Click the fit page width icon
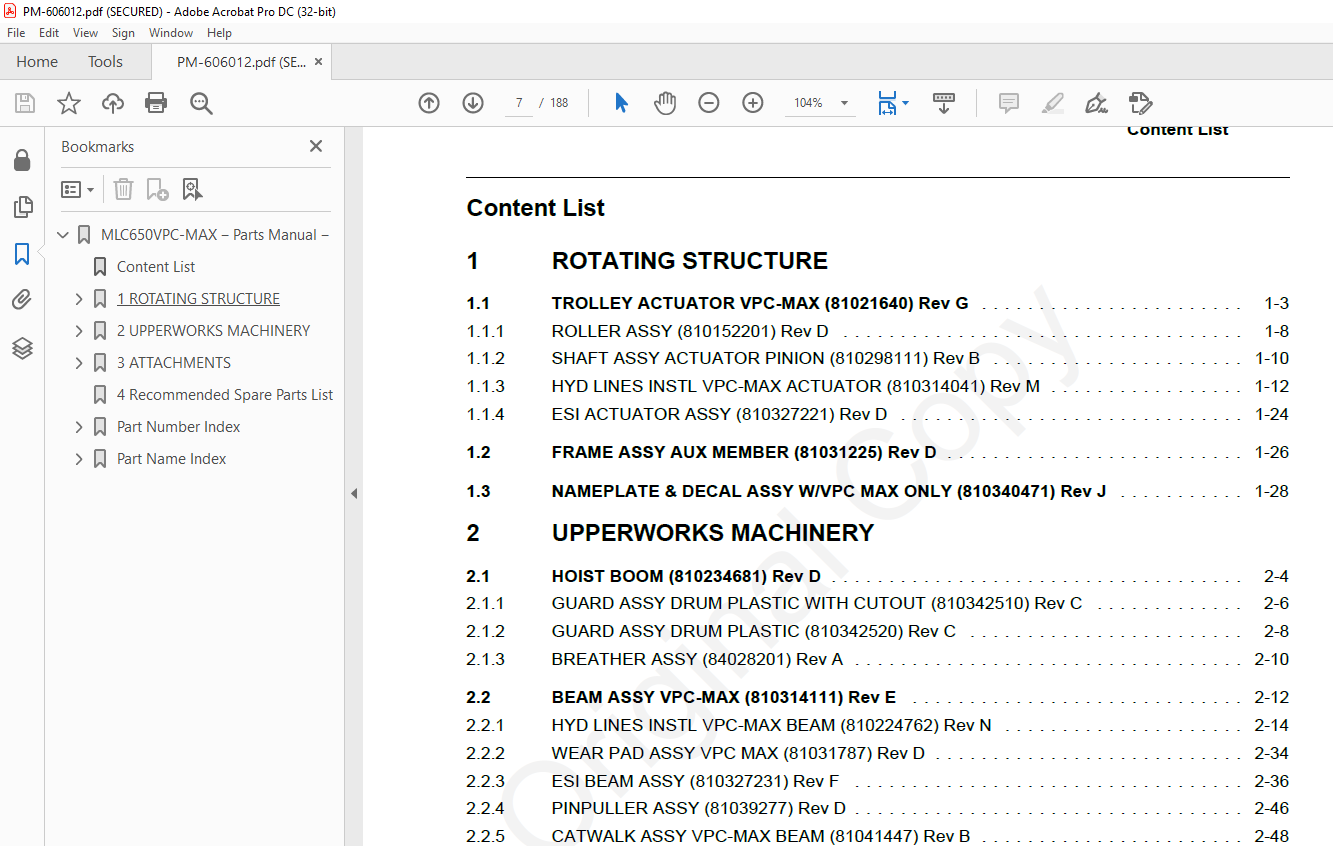Viewport: 1333px width, 846px height. coord(887,103)
